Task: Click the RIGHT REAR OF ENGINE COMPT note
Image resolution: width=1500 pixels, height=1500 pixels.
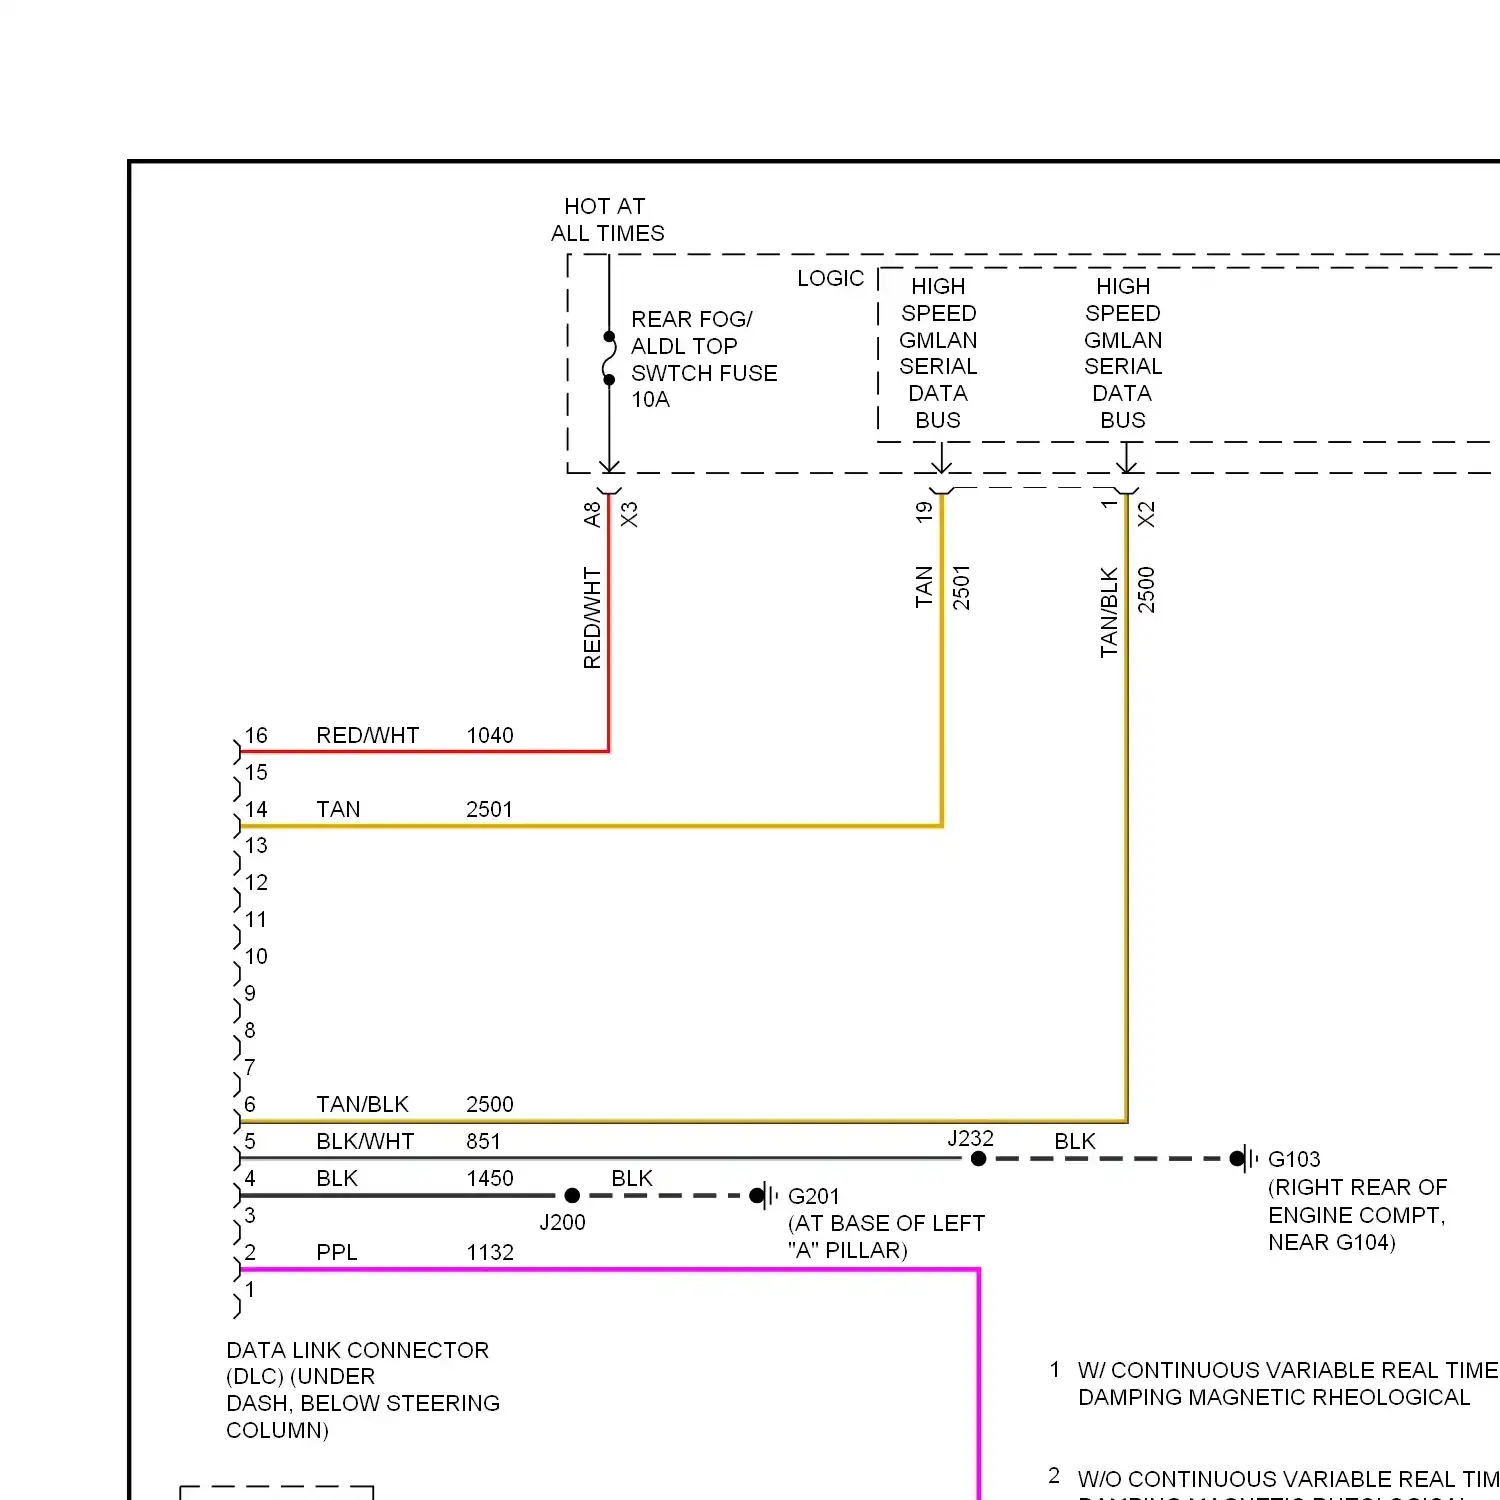Action: [x=1357, y=1215]
